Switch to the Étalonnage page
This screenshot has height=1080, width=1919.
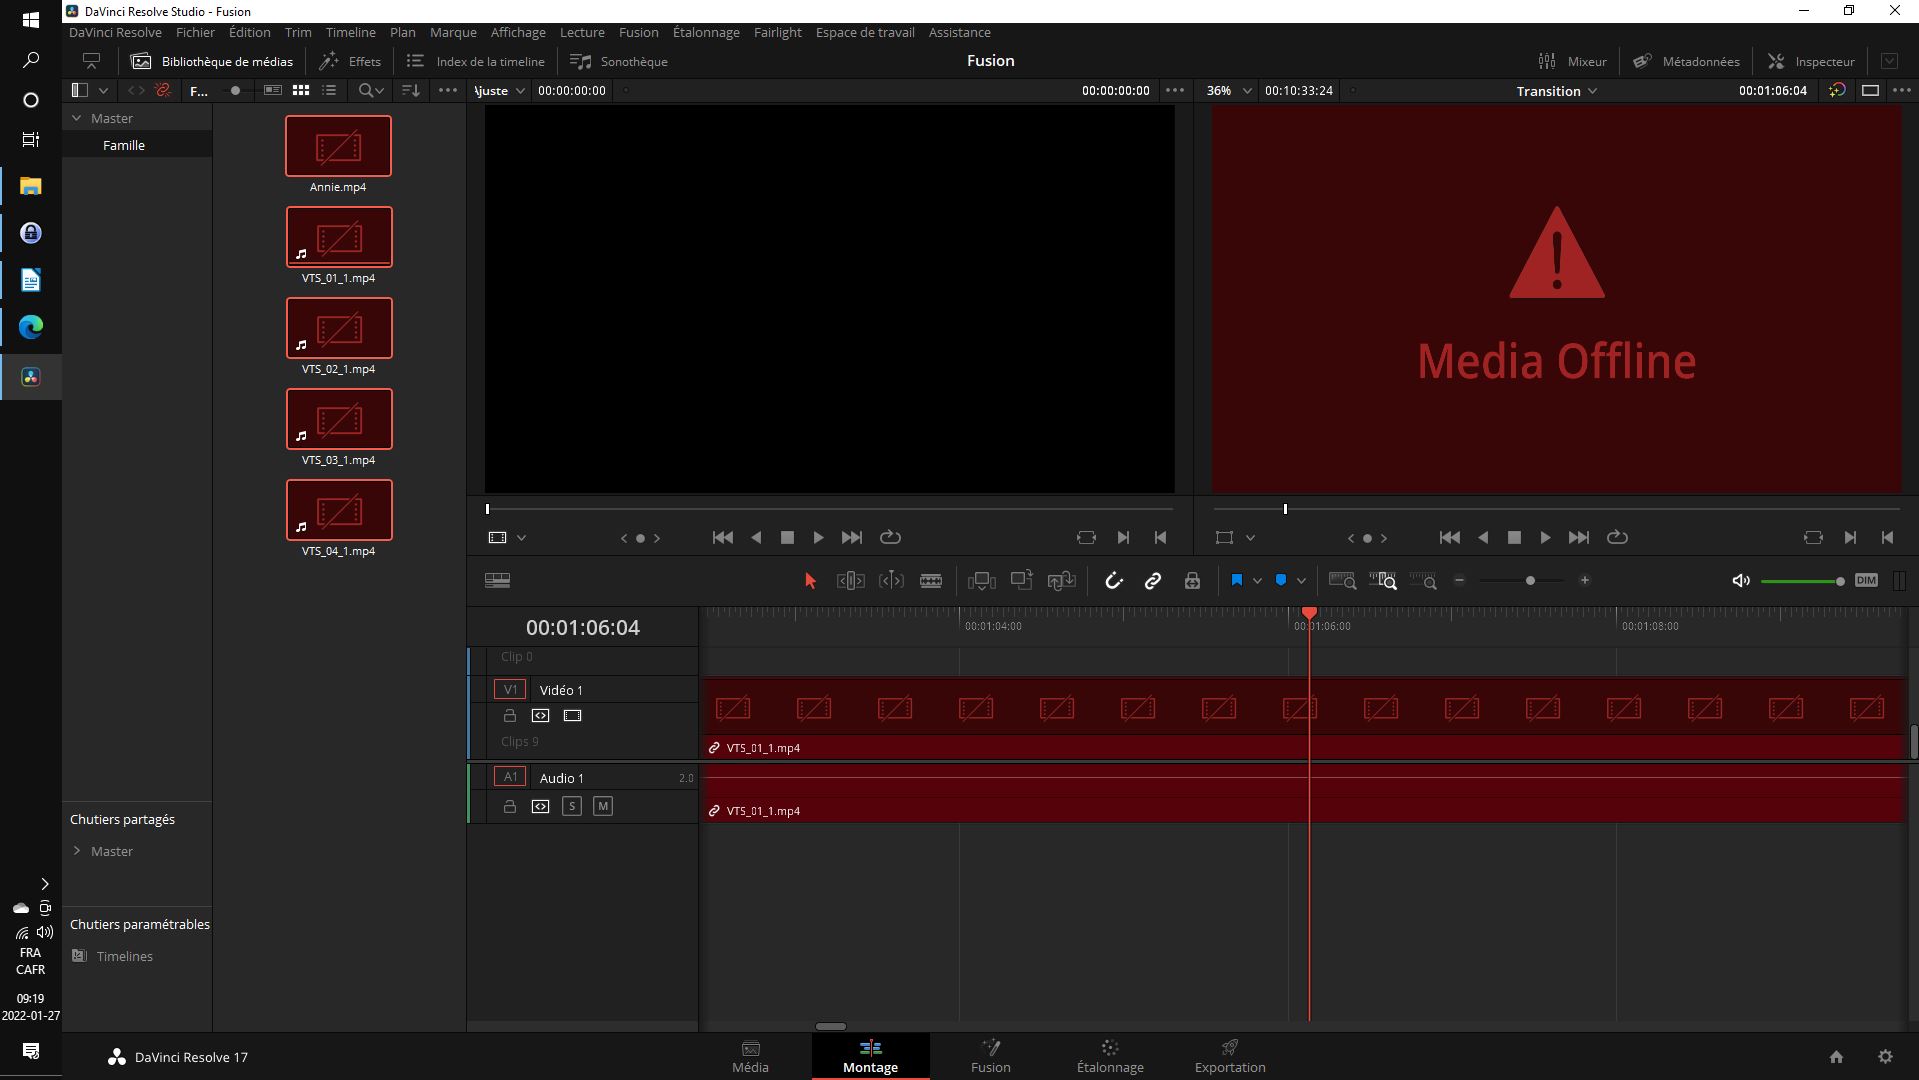1110,1057
